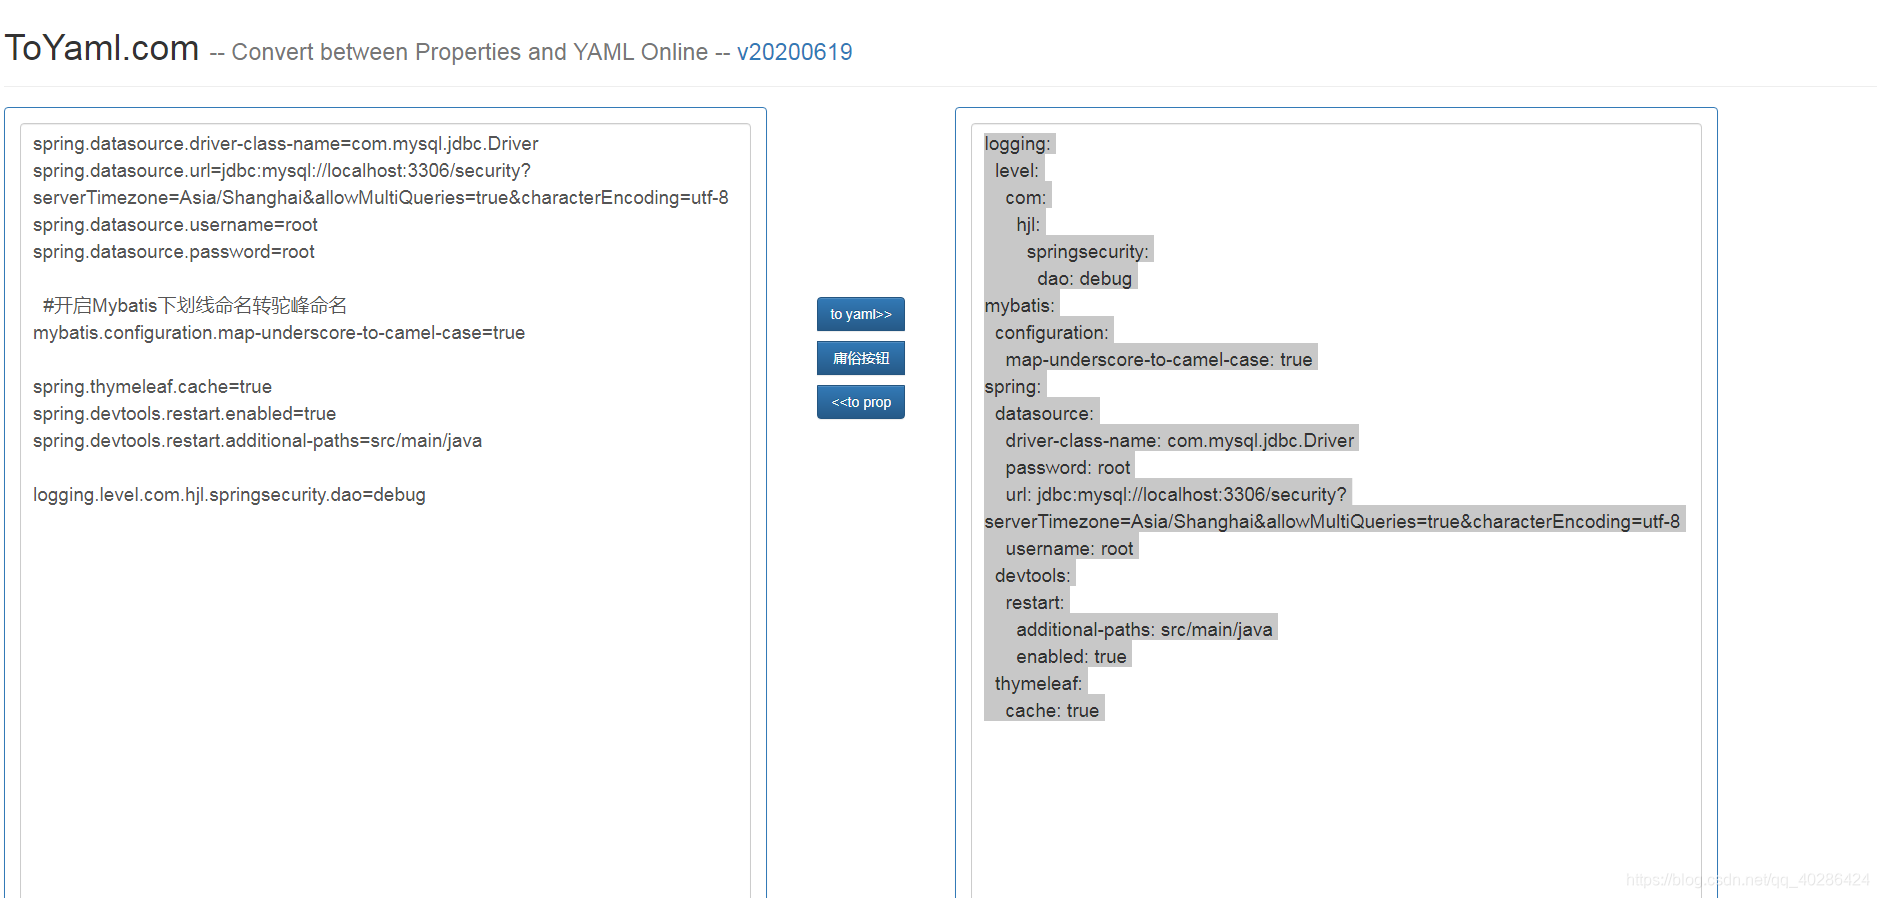Screen dimensions: 1879x898
Task: Click the line 'spring.datasource.url=jdbc:mysql://localhost:3306/security?'
Action: pyautogui.click(x=282, y=171)
